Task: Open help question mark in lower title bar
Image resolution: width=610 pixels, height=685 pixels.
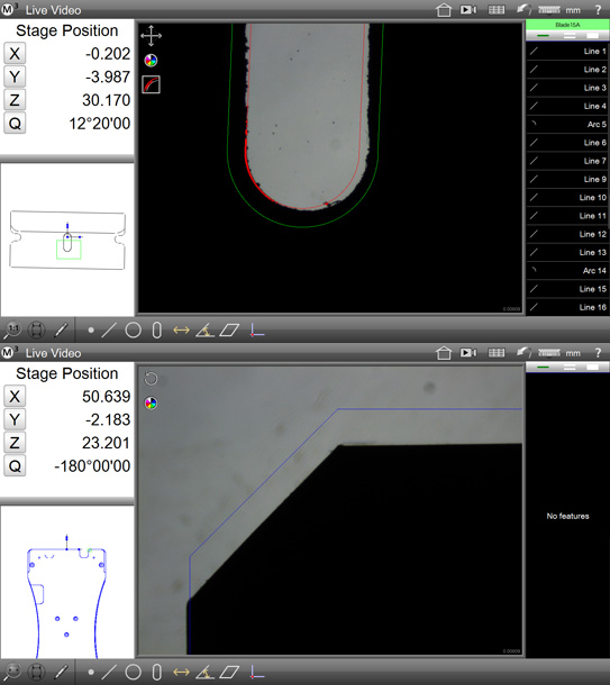Action: 598,353
